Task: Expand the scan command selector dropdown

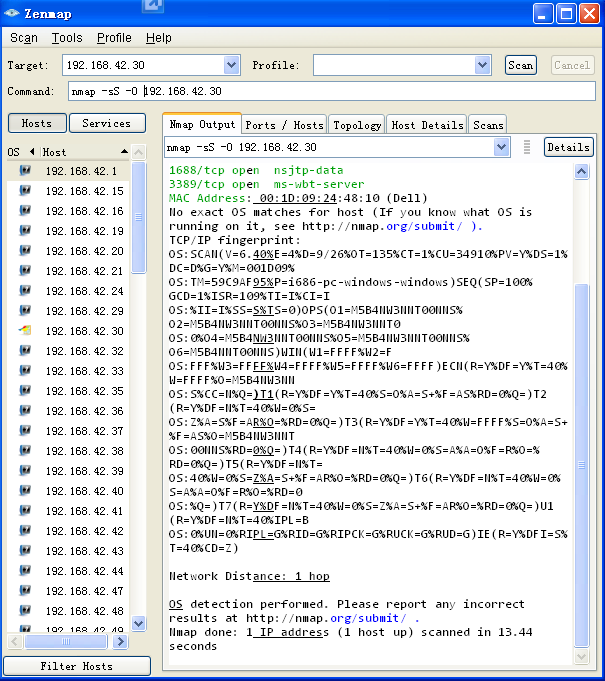Action: [x=501, y=147]
